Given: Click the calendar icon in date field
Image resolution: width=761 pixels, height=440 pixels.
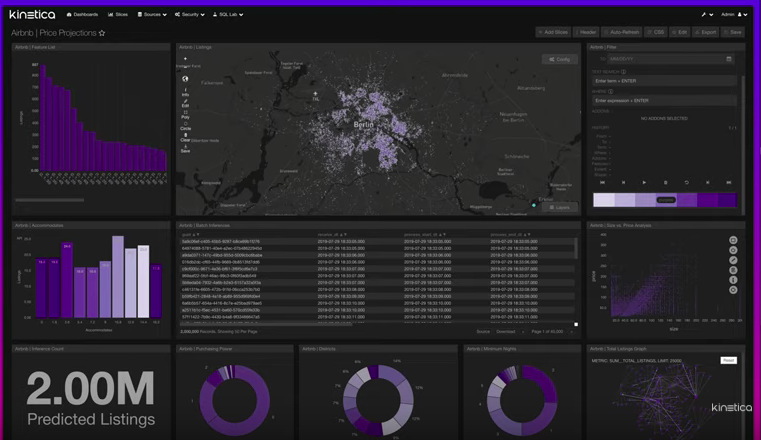Looking at the screenshot, I should tap(728, 59).
